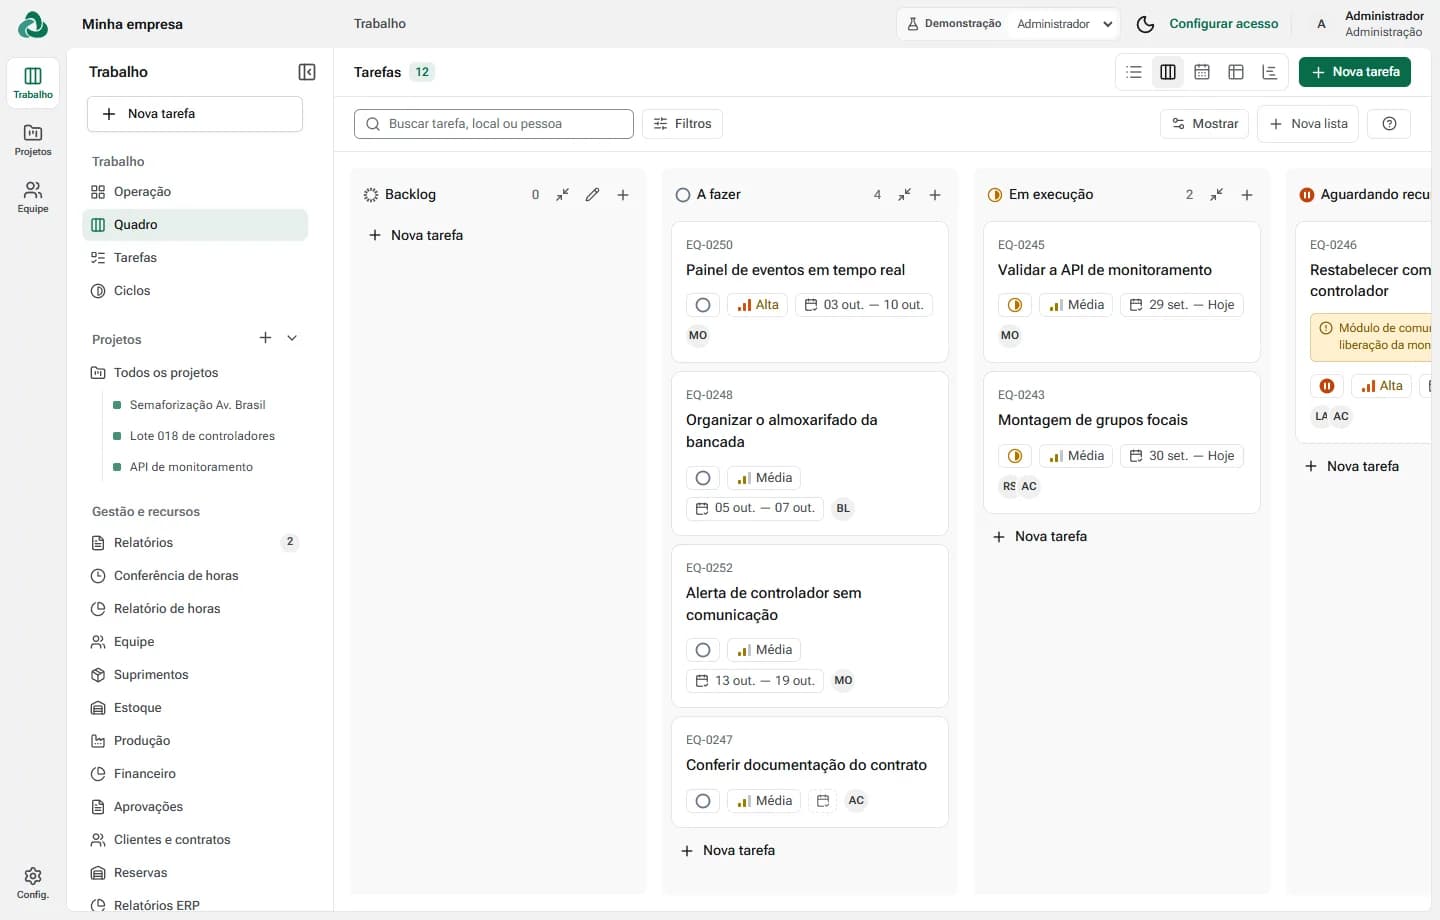Screen dimensions: 1440x920
Task: Collapse the Backlog column
Action: point(563,195)
